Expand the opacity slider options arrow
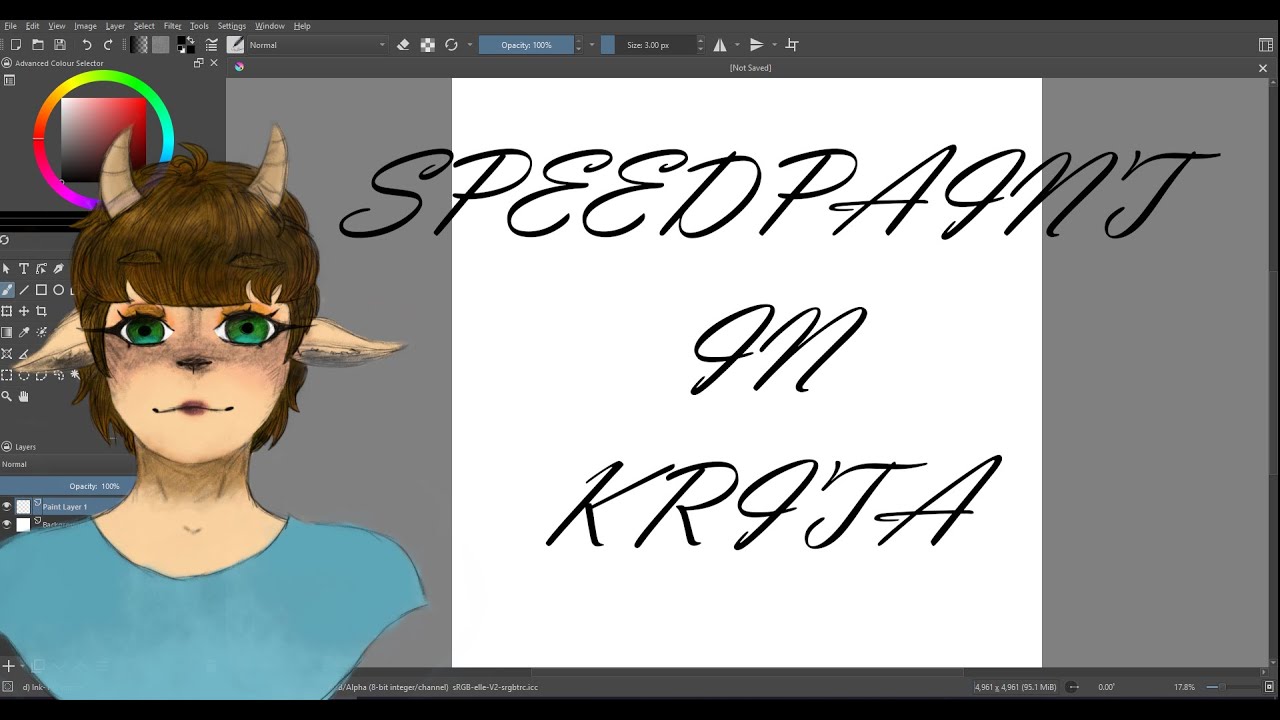 point(592,45)
